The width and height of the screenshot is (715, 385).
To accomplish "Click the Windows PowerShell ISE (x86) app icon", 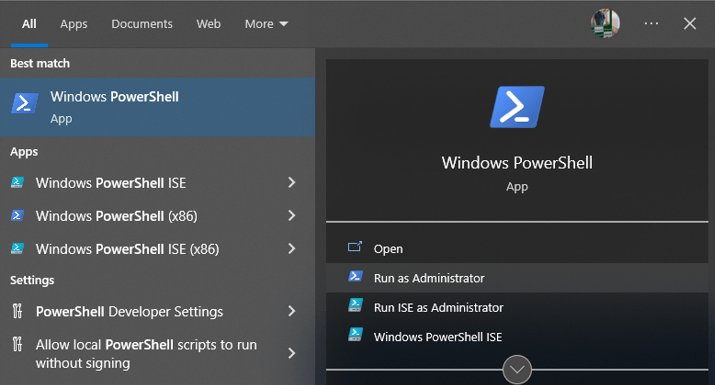I will [x=17, y=249].
